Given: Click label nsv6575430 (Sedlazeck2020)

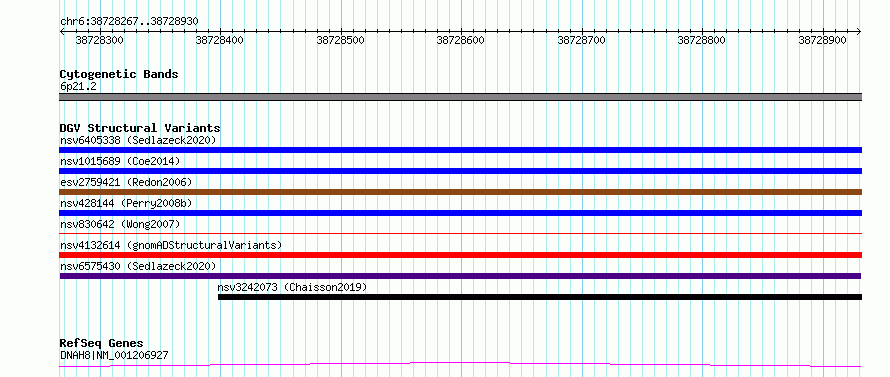Looking at the screenshot, I should pos(138,266).
